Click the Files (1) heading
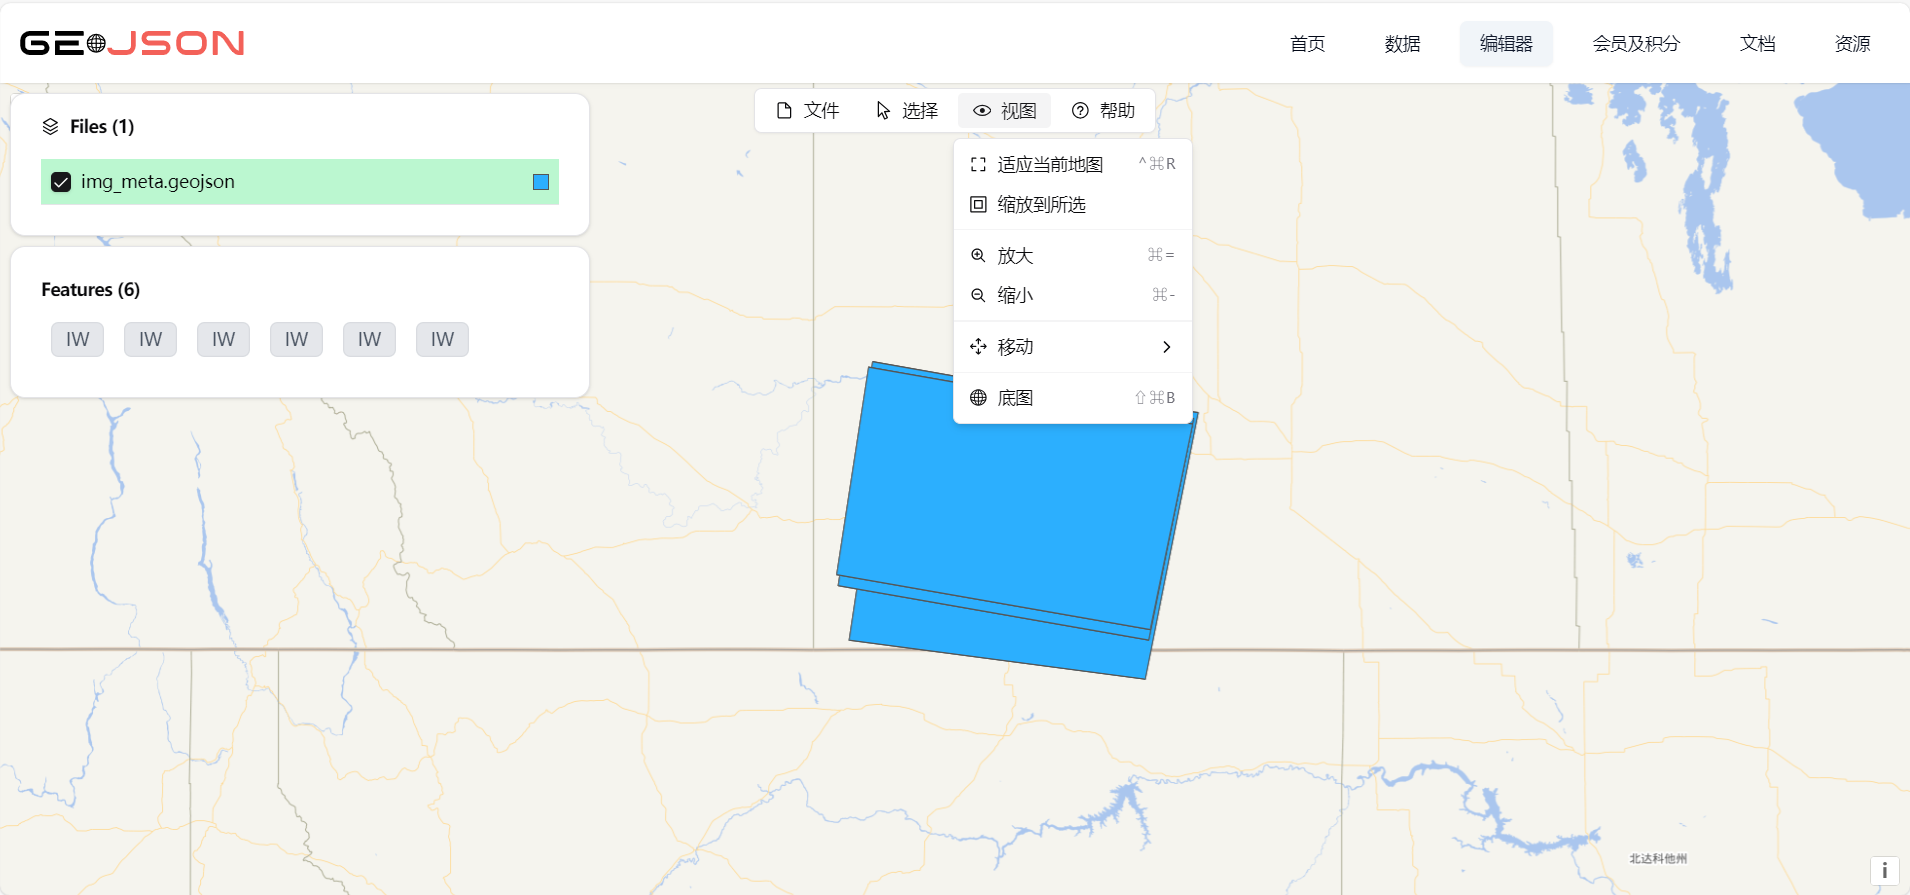The width and height of the screenshot is (1910, 895). (x=102, y=127)
